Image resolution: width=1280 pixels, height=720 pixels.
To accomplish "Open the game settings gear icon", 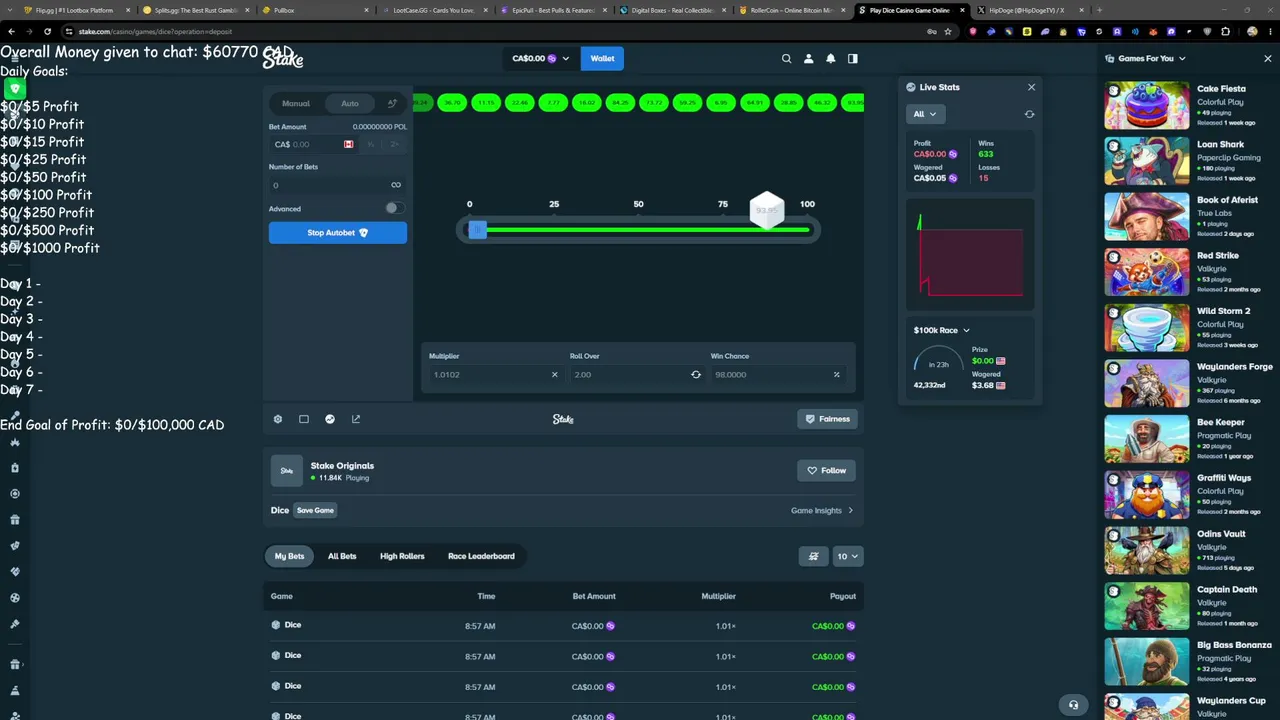I will 278,419.
